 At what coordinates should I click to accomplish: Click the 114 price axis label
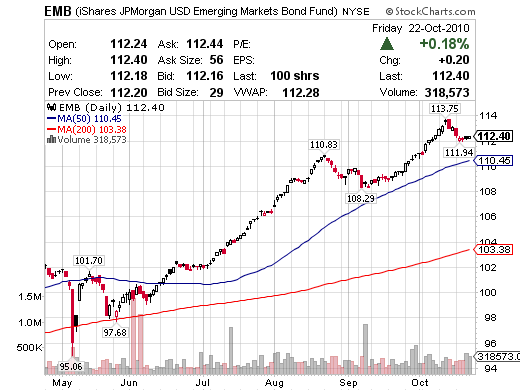point(488,116)
